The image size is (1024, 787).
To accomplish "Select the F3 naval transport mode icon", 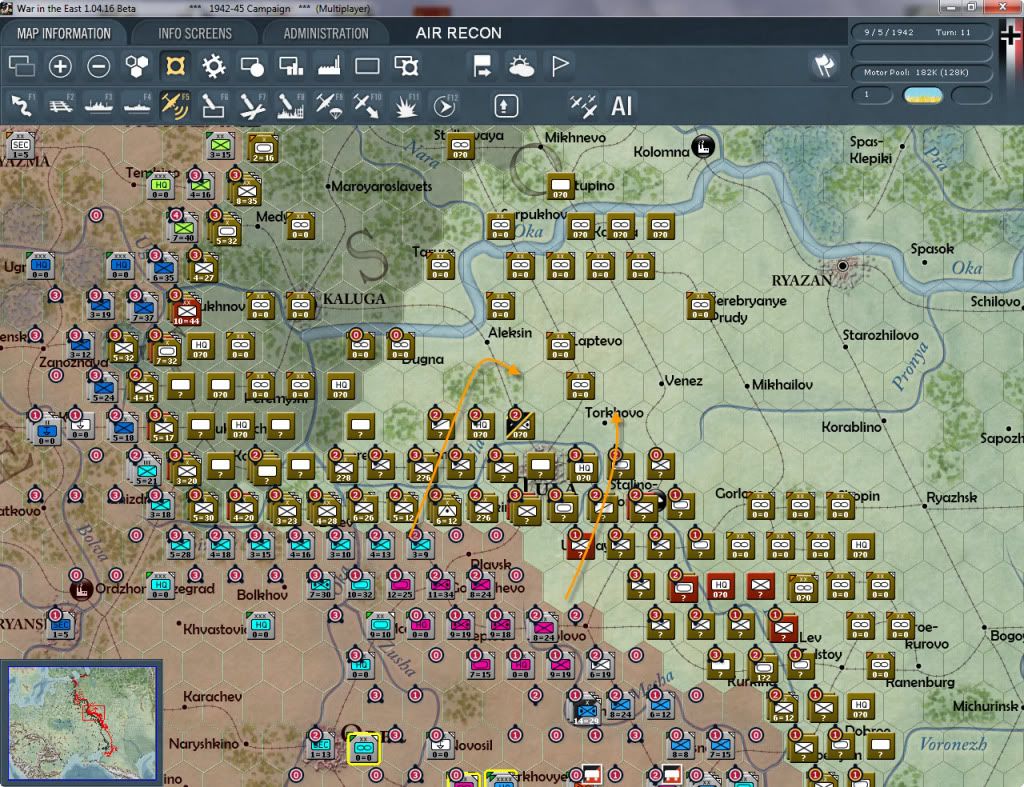I will point(99,105).
